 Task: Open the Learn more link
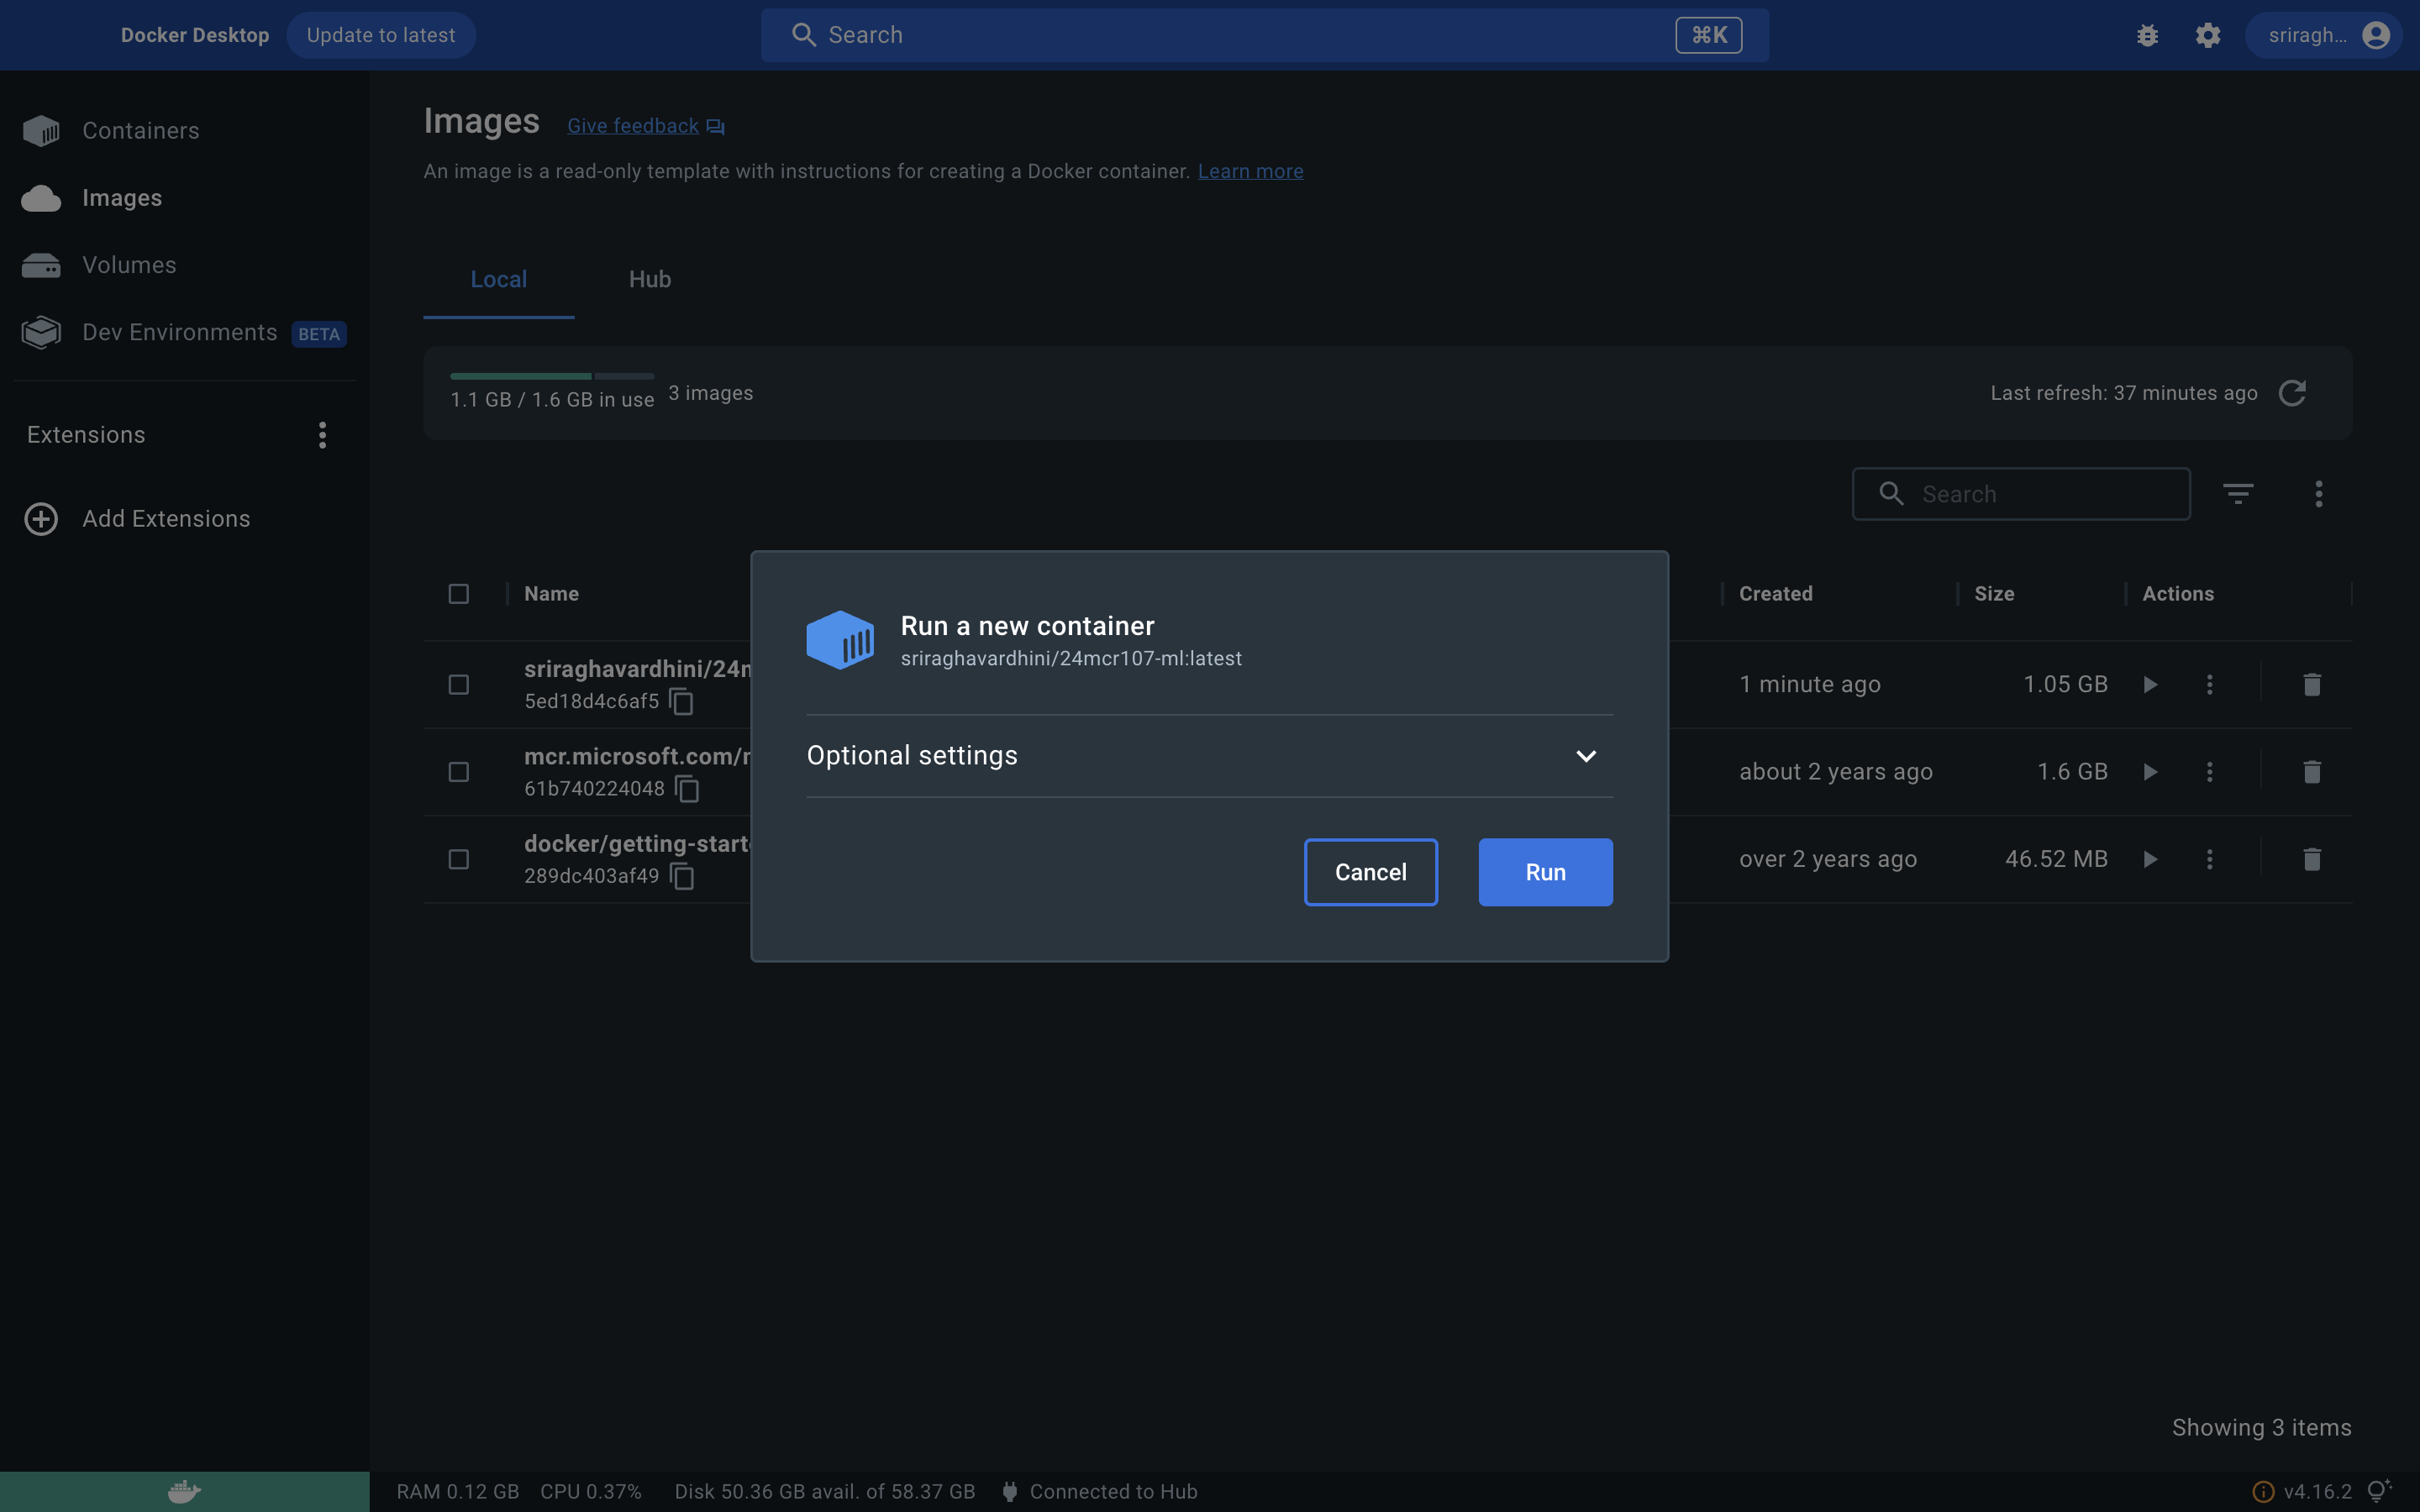tap(1250, 171)
